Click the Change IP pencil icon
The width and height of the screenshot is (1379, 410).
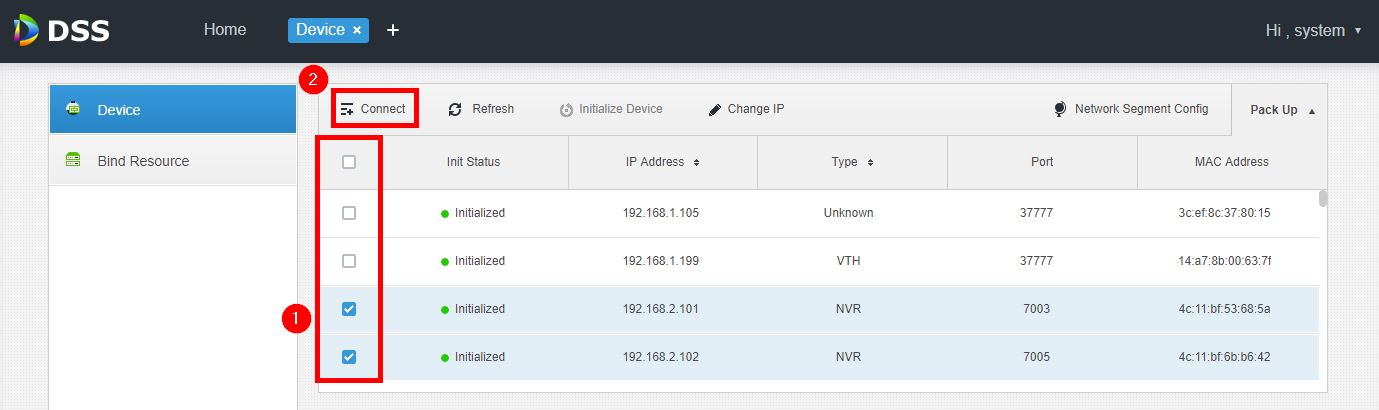715,109
